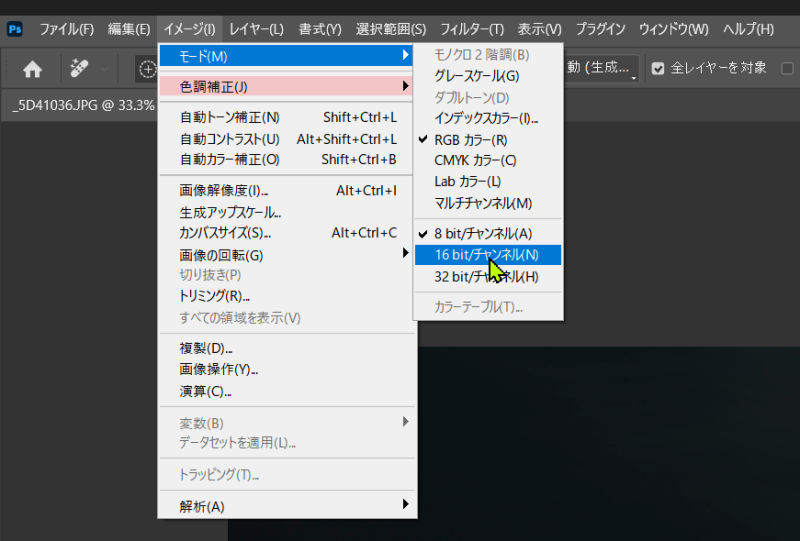Select 16 bit/チャンネル
The height and width of the screenshot is (541, 800).
pos(486,255)
